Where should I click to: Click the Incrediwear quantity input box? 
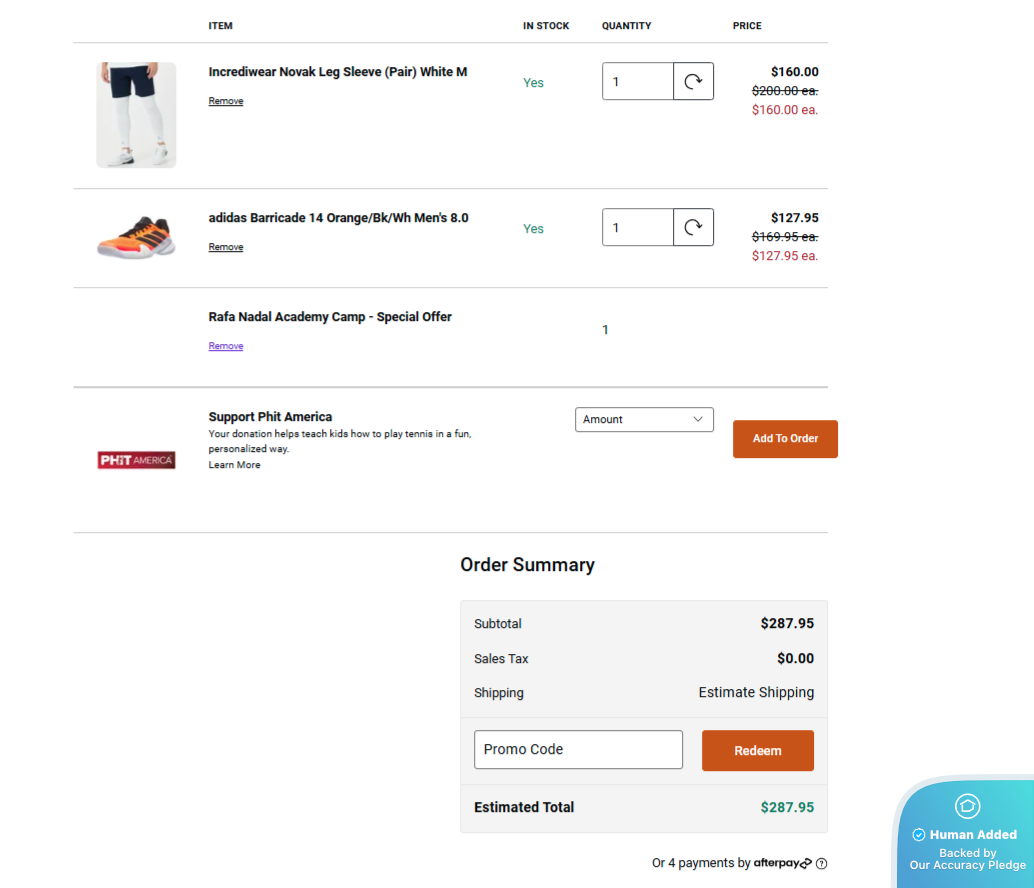[x=637, y=82]
